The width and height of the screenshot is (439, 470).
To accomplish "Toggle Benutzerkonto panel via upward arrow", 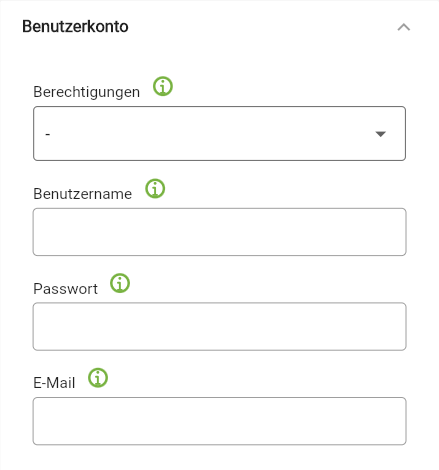I will coord(404,27).
